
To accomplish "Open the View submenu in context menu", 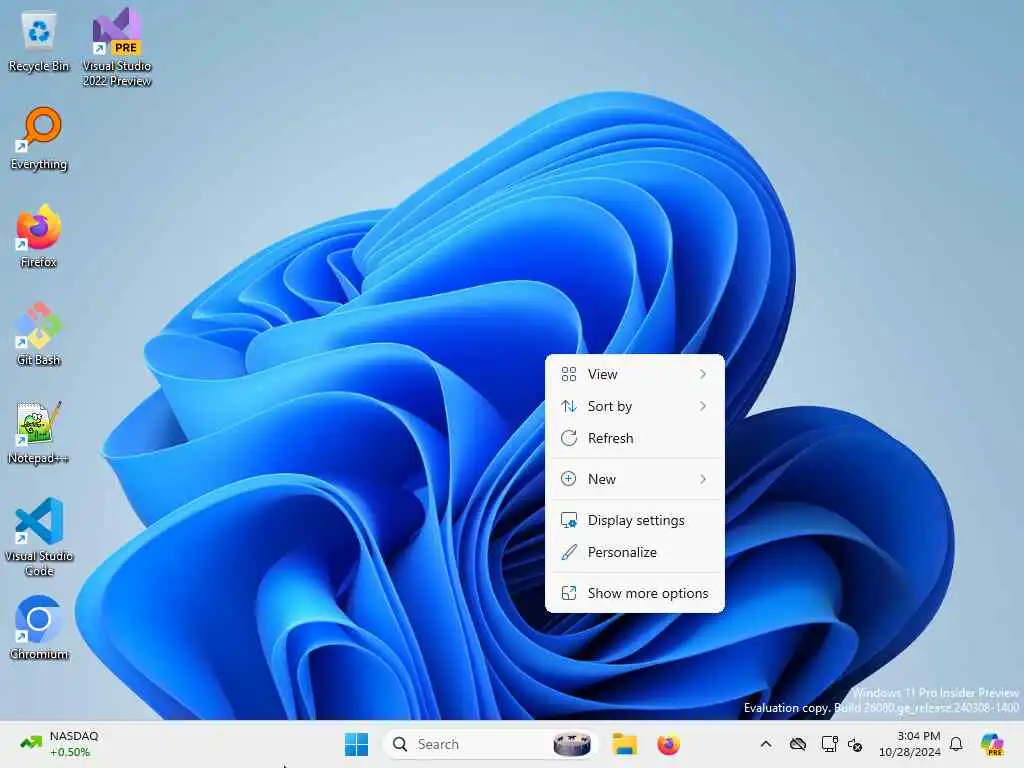I will tap(635, 374).
